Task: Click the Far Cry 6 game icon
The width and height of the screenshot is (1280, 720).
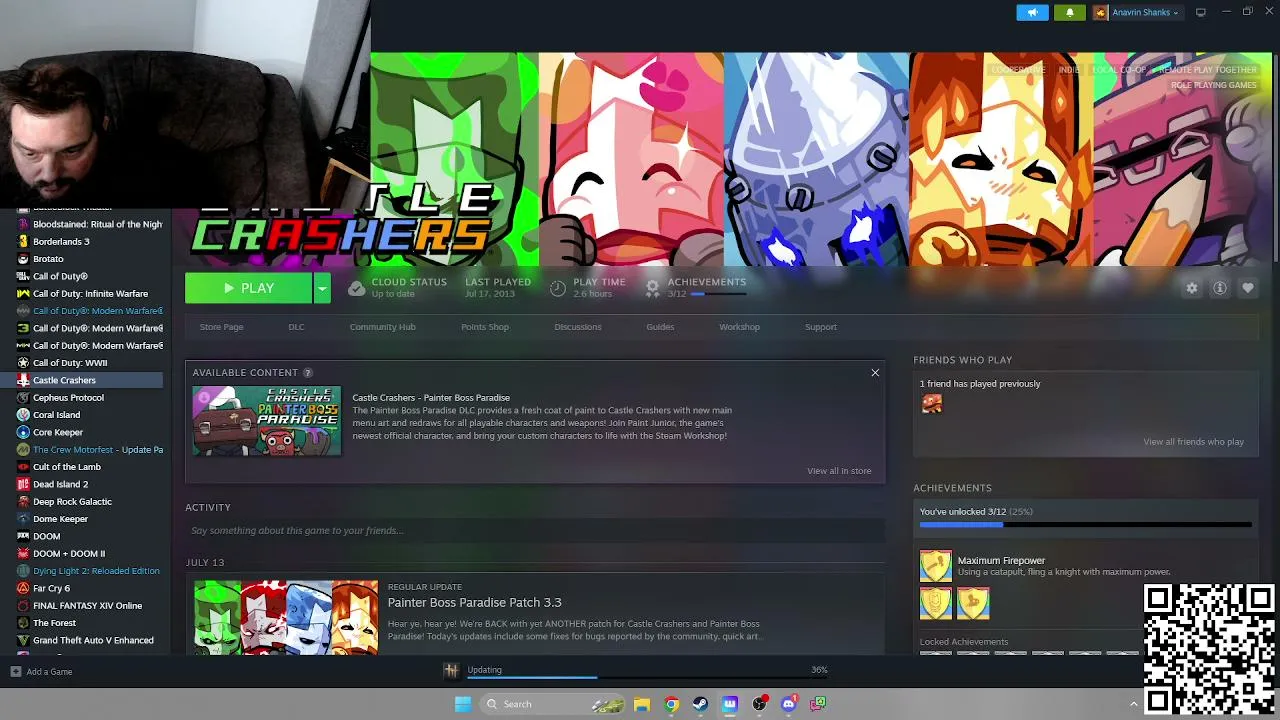Action: click(23, 589)
